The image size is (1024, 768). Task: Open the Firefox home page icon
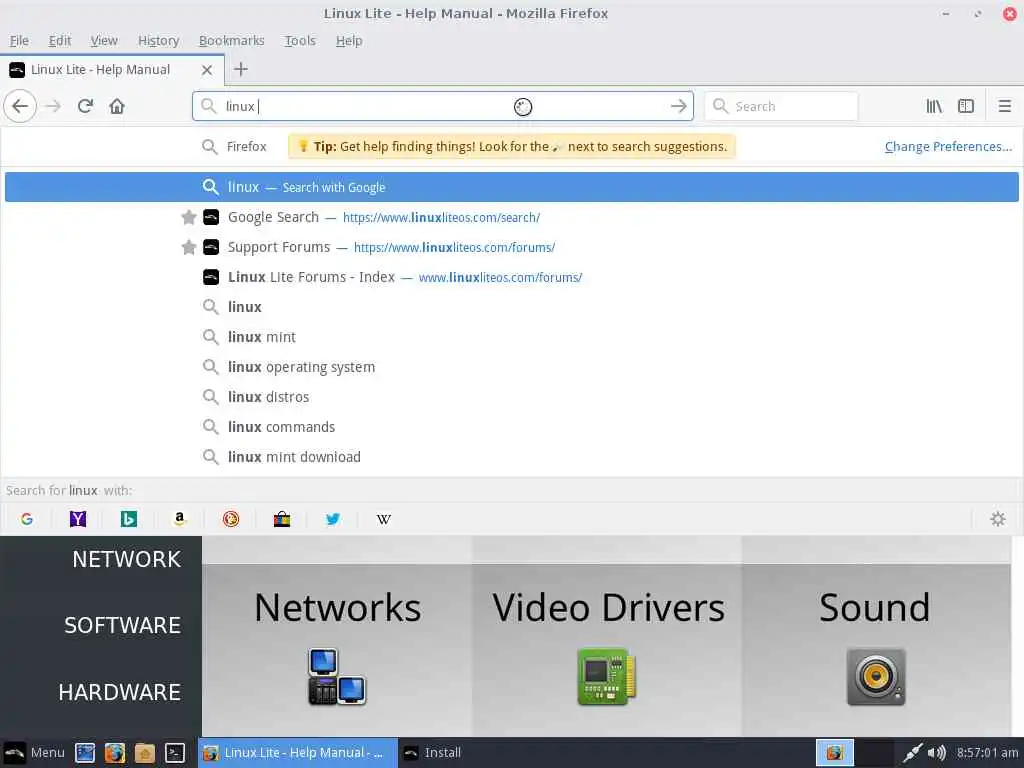click(117, 106)
